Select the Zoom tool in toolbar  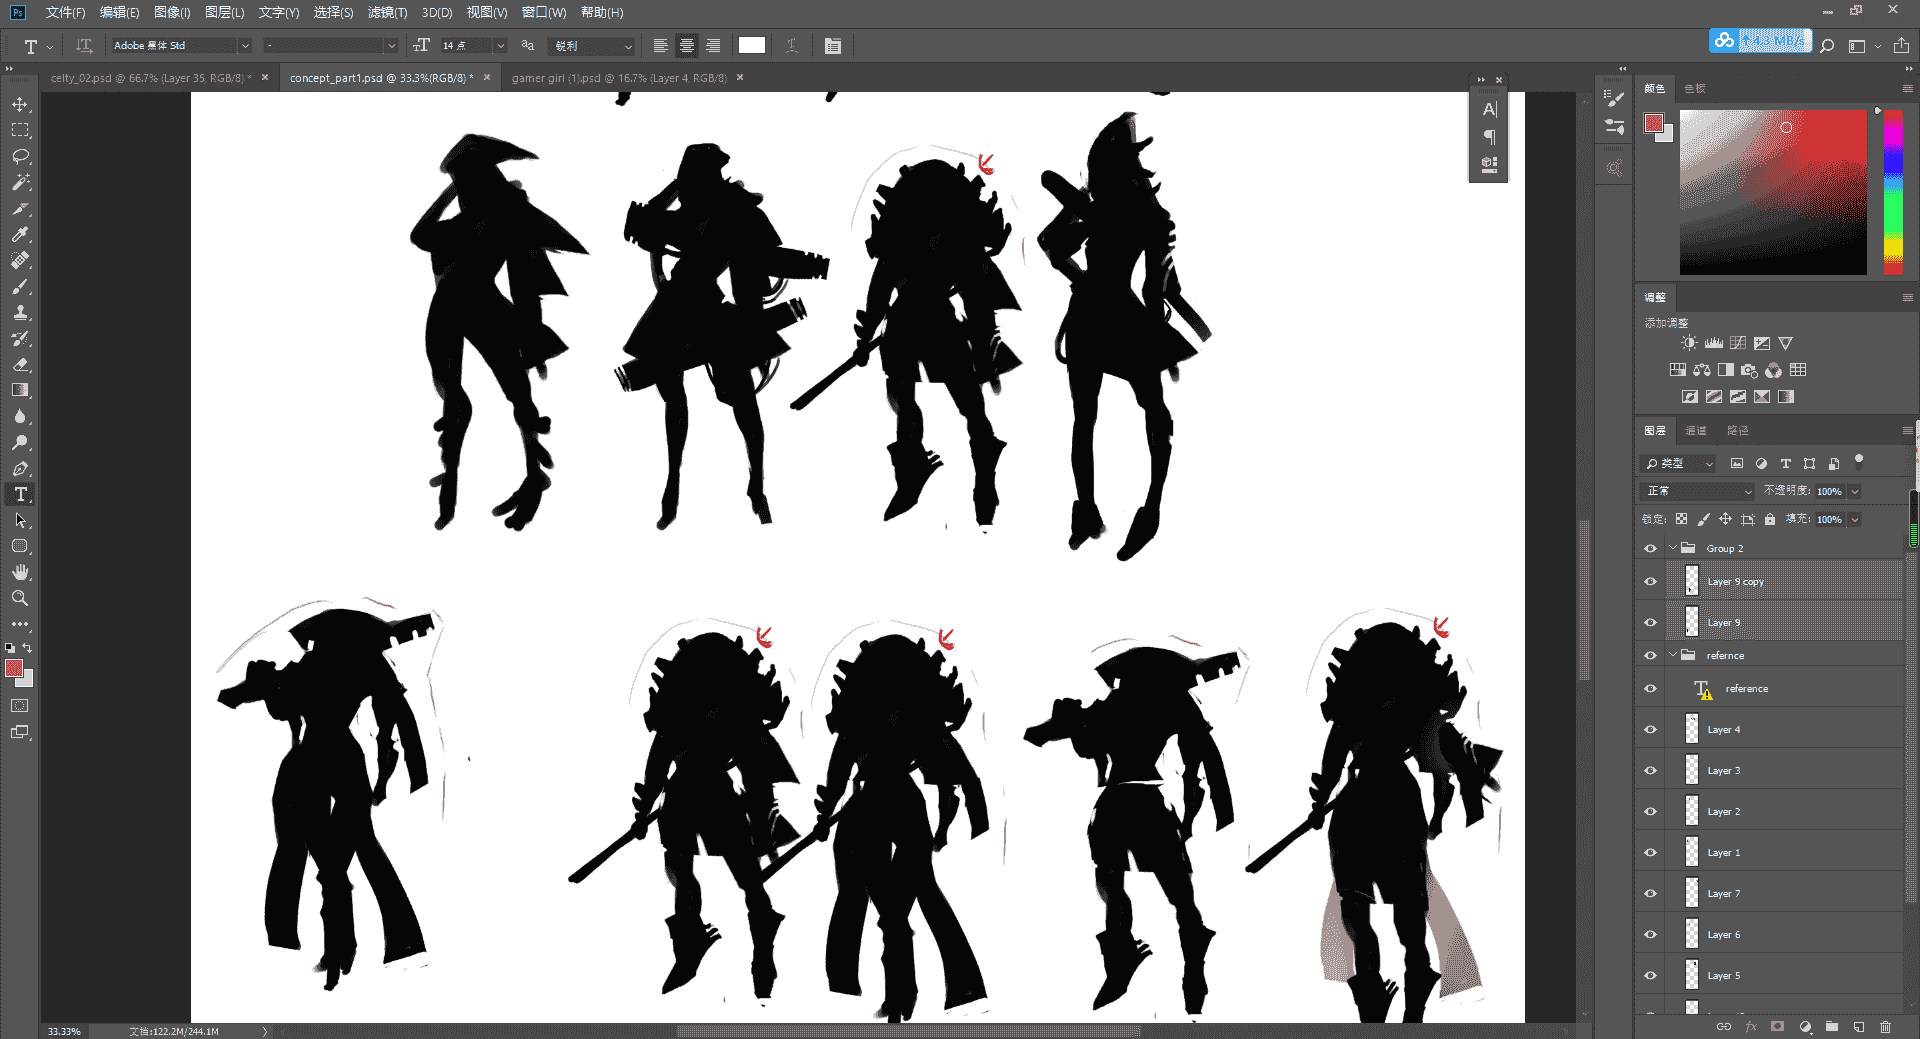[x=20, y=598]
